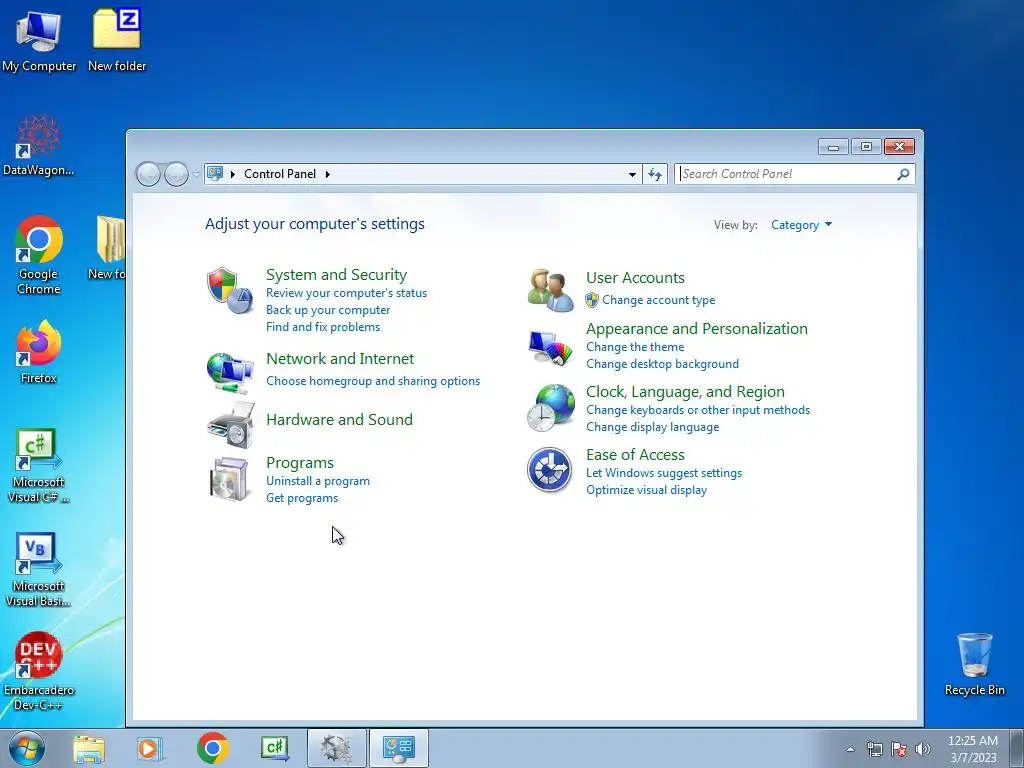Select the DataWagon desktop shortcut
This screenshot has width=1024, height=768.
pos(39,145)
